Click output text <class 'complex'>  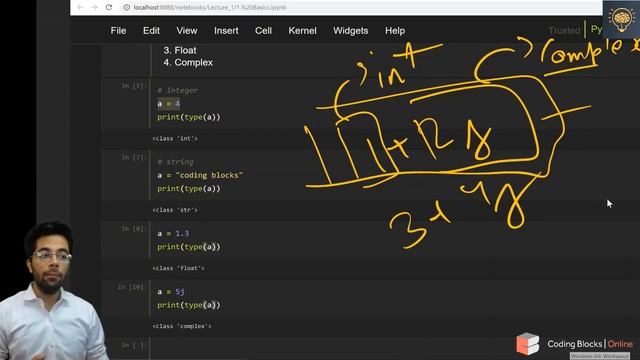[x=182, y=326]
